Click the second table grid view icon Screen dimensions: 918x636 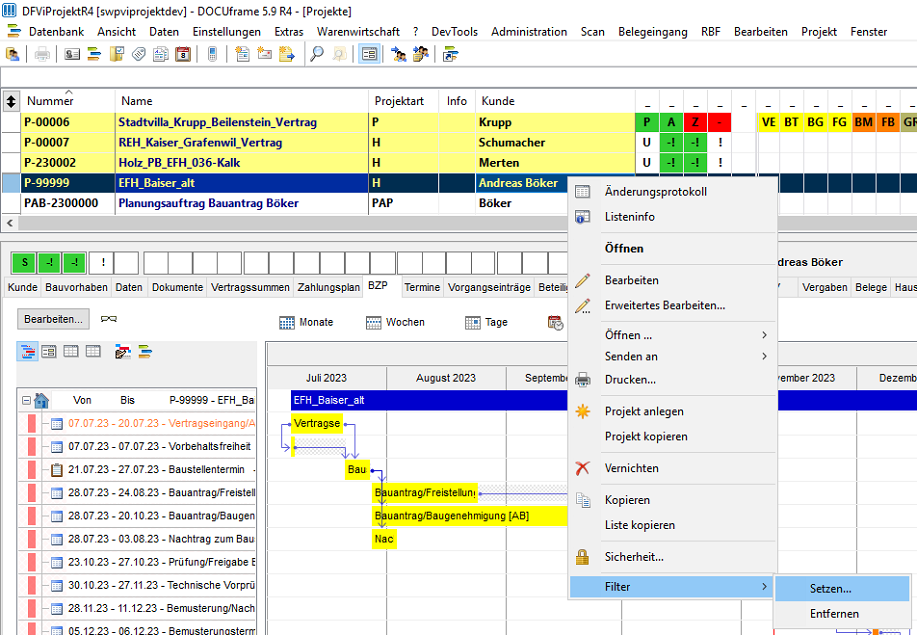coord(93,351)
